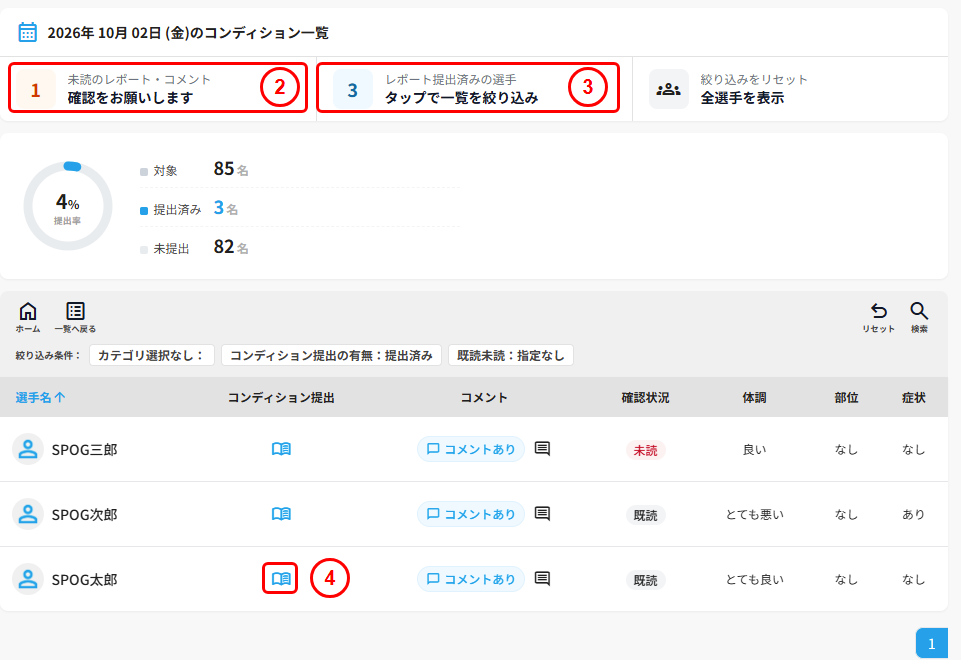Select the player name SPOG三郎
Viewport: 961px width, 660px height.
[85, 450]
